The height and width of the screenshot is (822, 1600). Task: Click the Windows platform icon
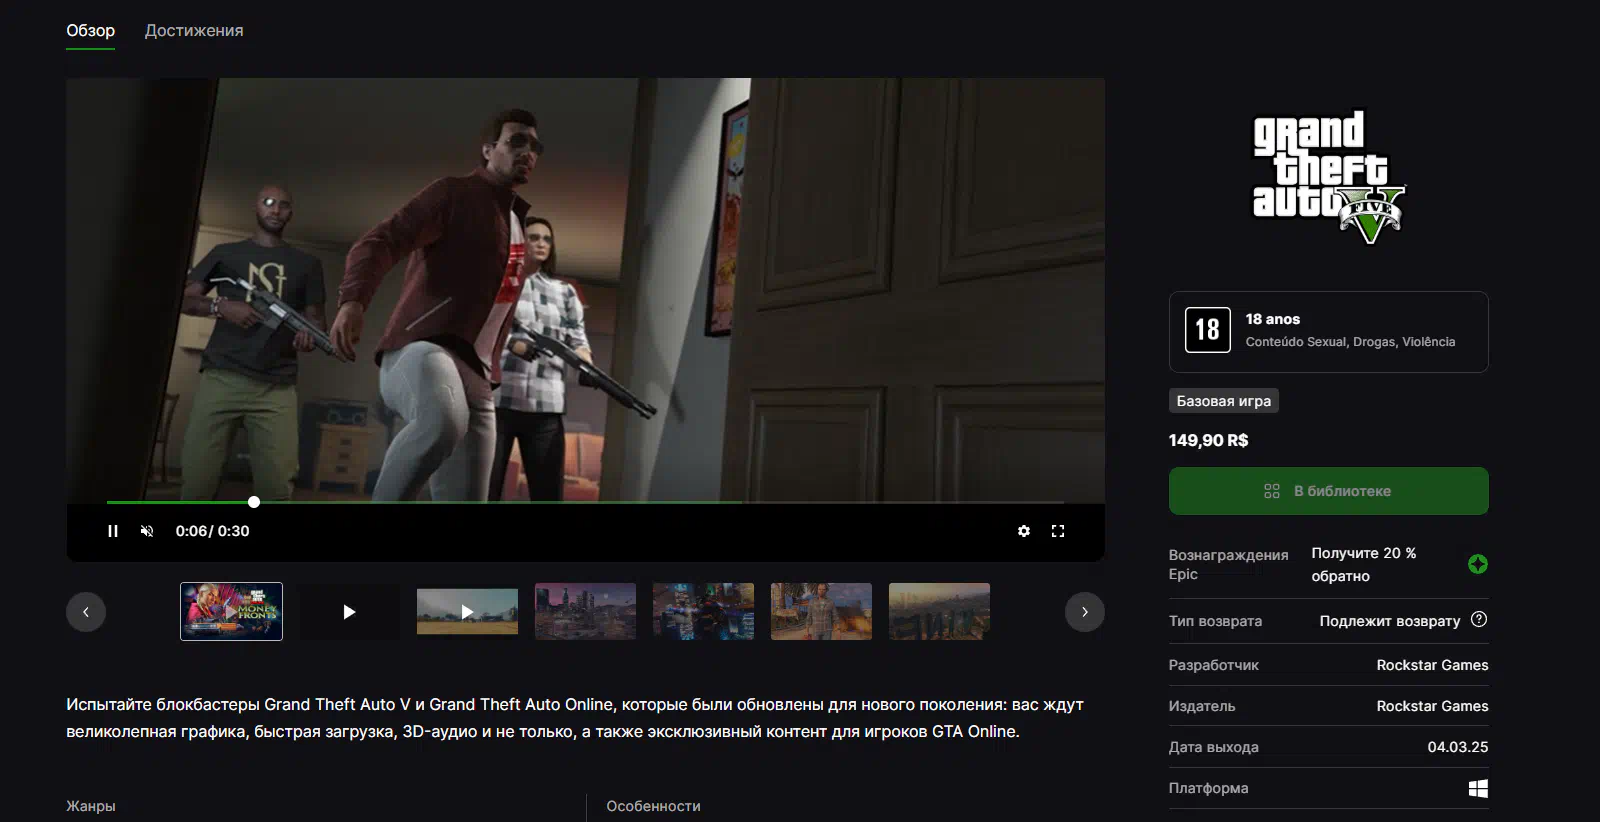tap(1478, 788)
